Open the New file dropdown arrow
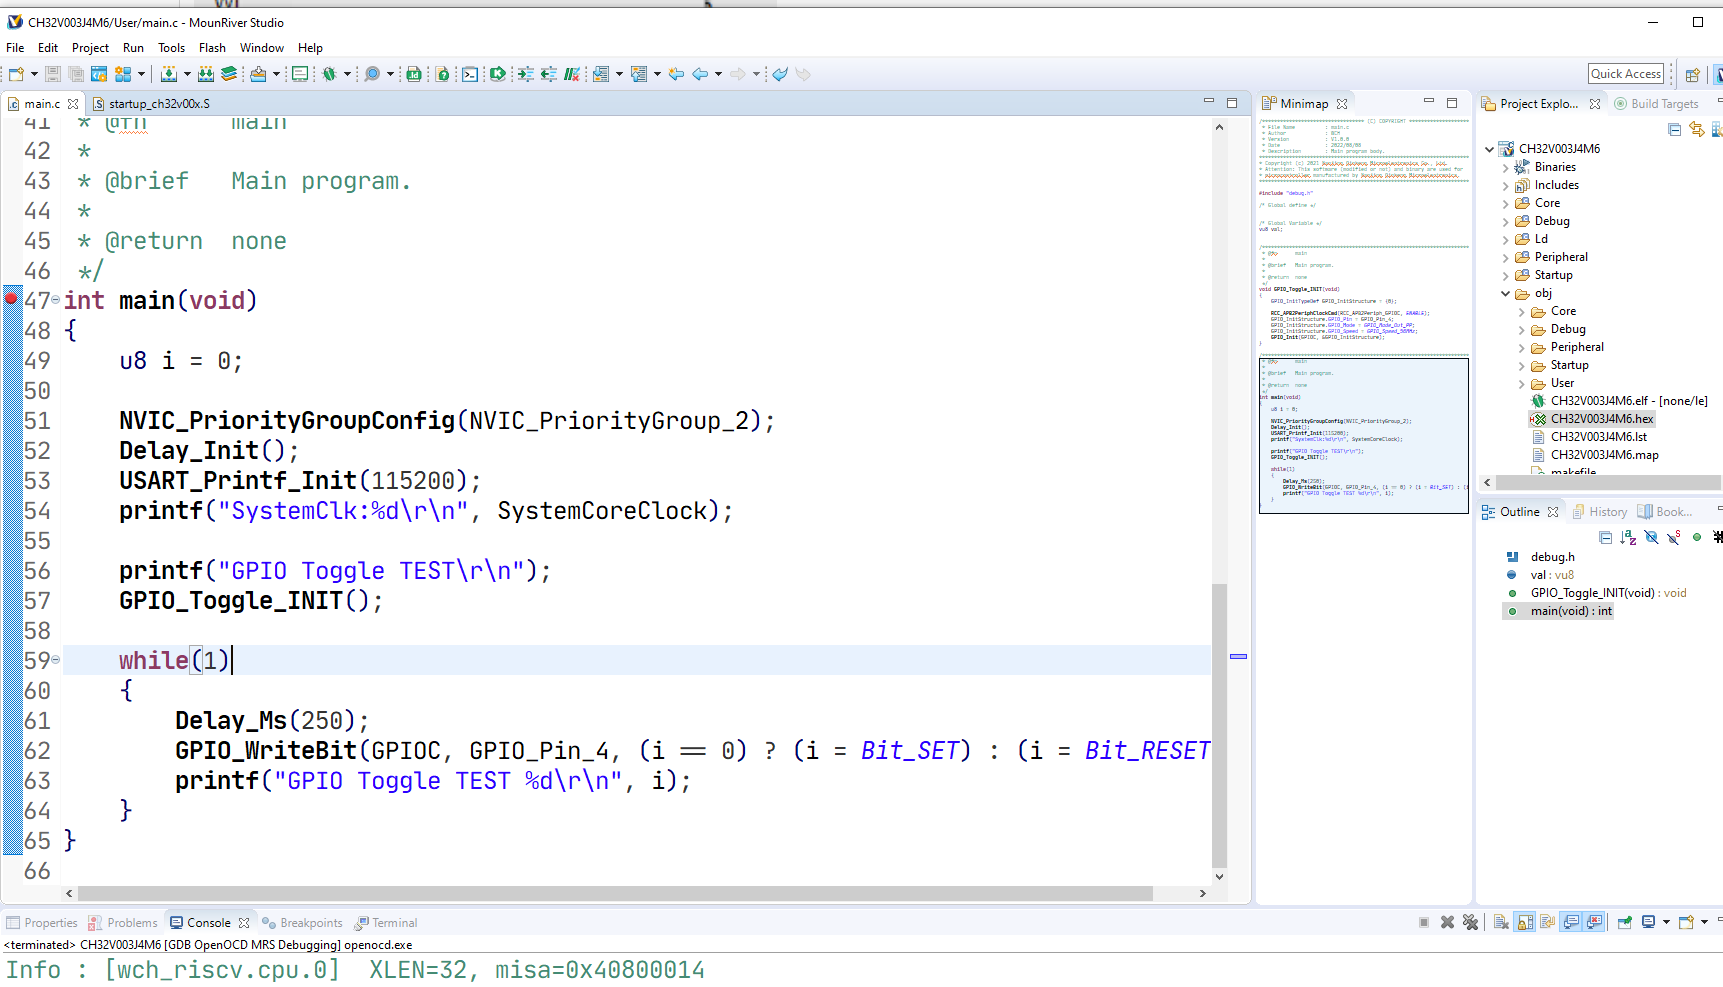This screenshot has height=987, width=1723. 34,74
